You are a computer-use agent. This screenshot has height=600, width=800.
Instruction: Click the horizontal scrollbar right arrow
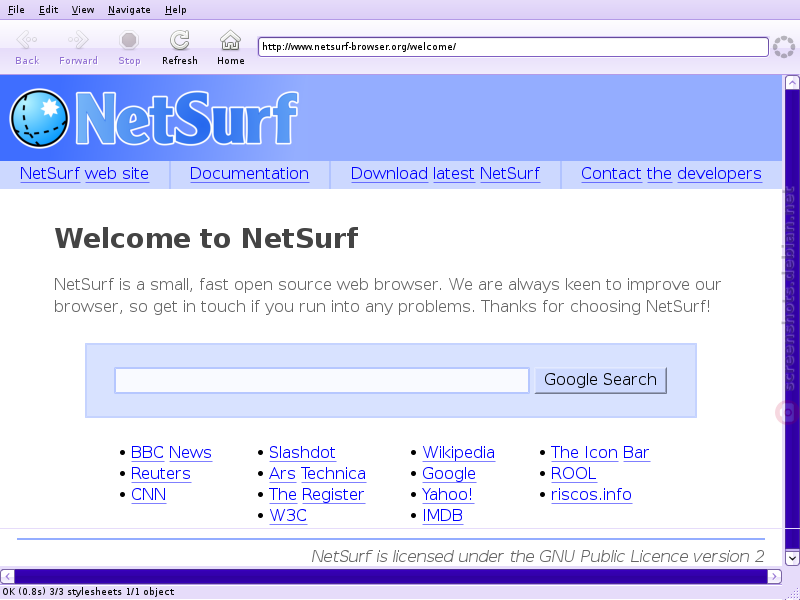click(x=774, y=577)
